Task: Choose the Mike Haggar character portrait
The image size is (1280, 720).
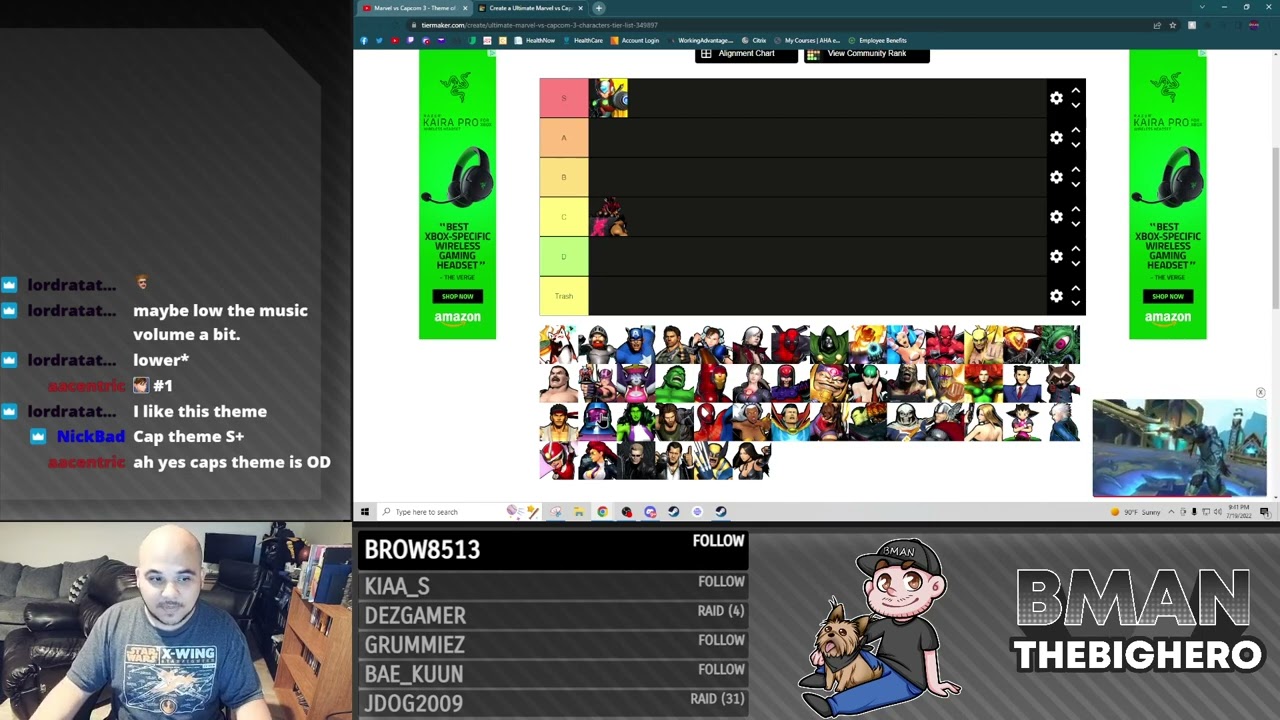Action: click(x=558, y=383)
